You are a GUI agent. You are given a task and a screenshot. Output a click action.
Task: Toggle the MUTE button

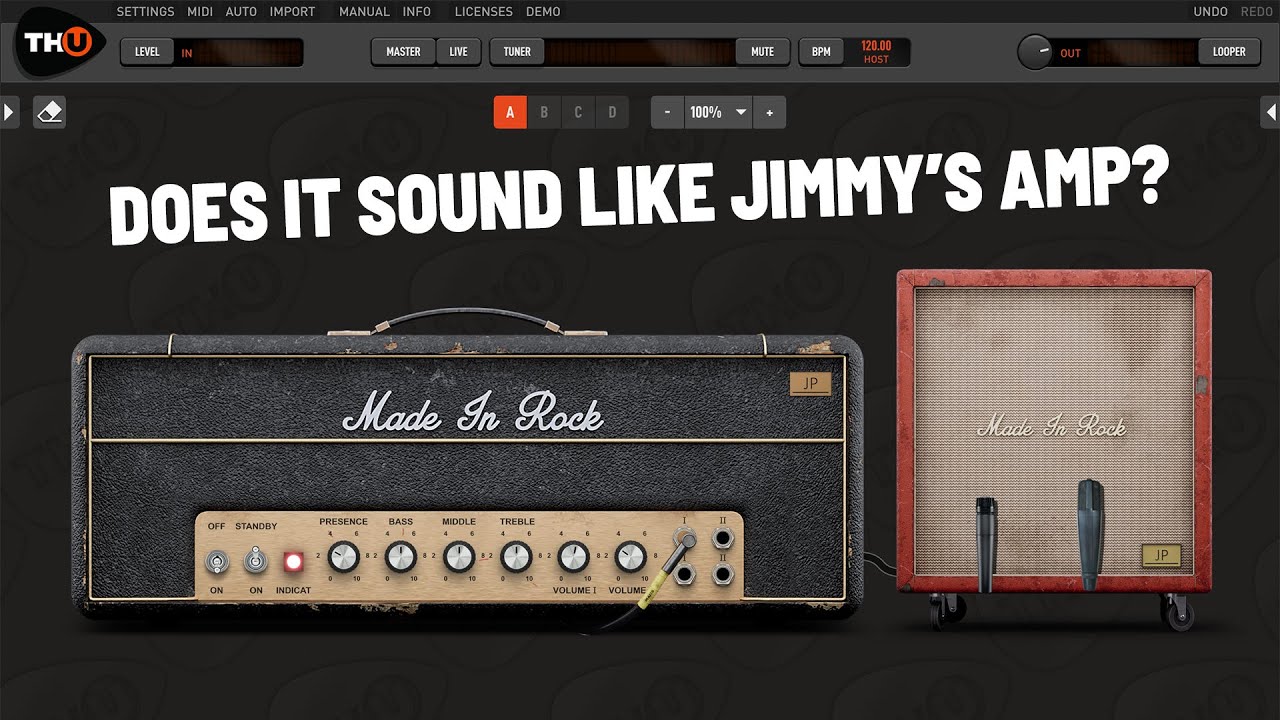click(x=763, y=52)
